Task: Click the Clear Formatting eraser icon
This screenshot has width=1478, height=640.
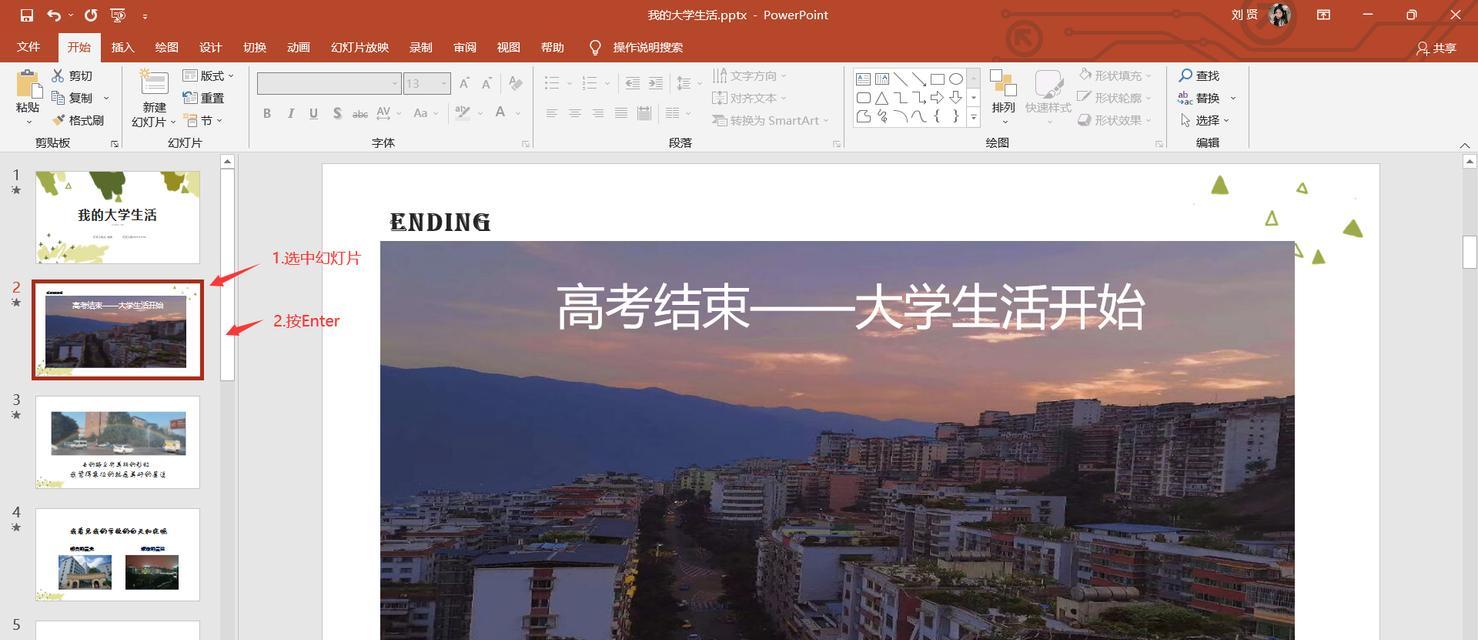Action: pos(515,84)
